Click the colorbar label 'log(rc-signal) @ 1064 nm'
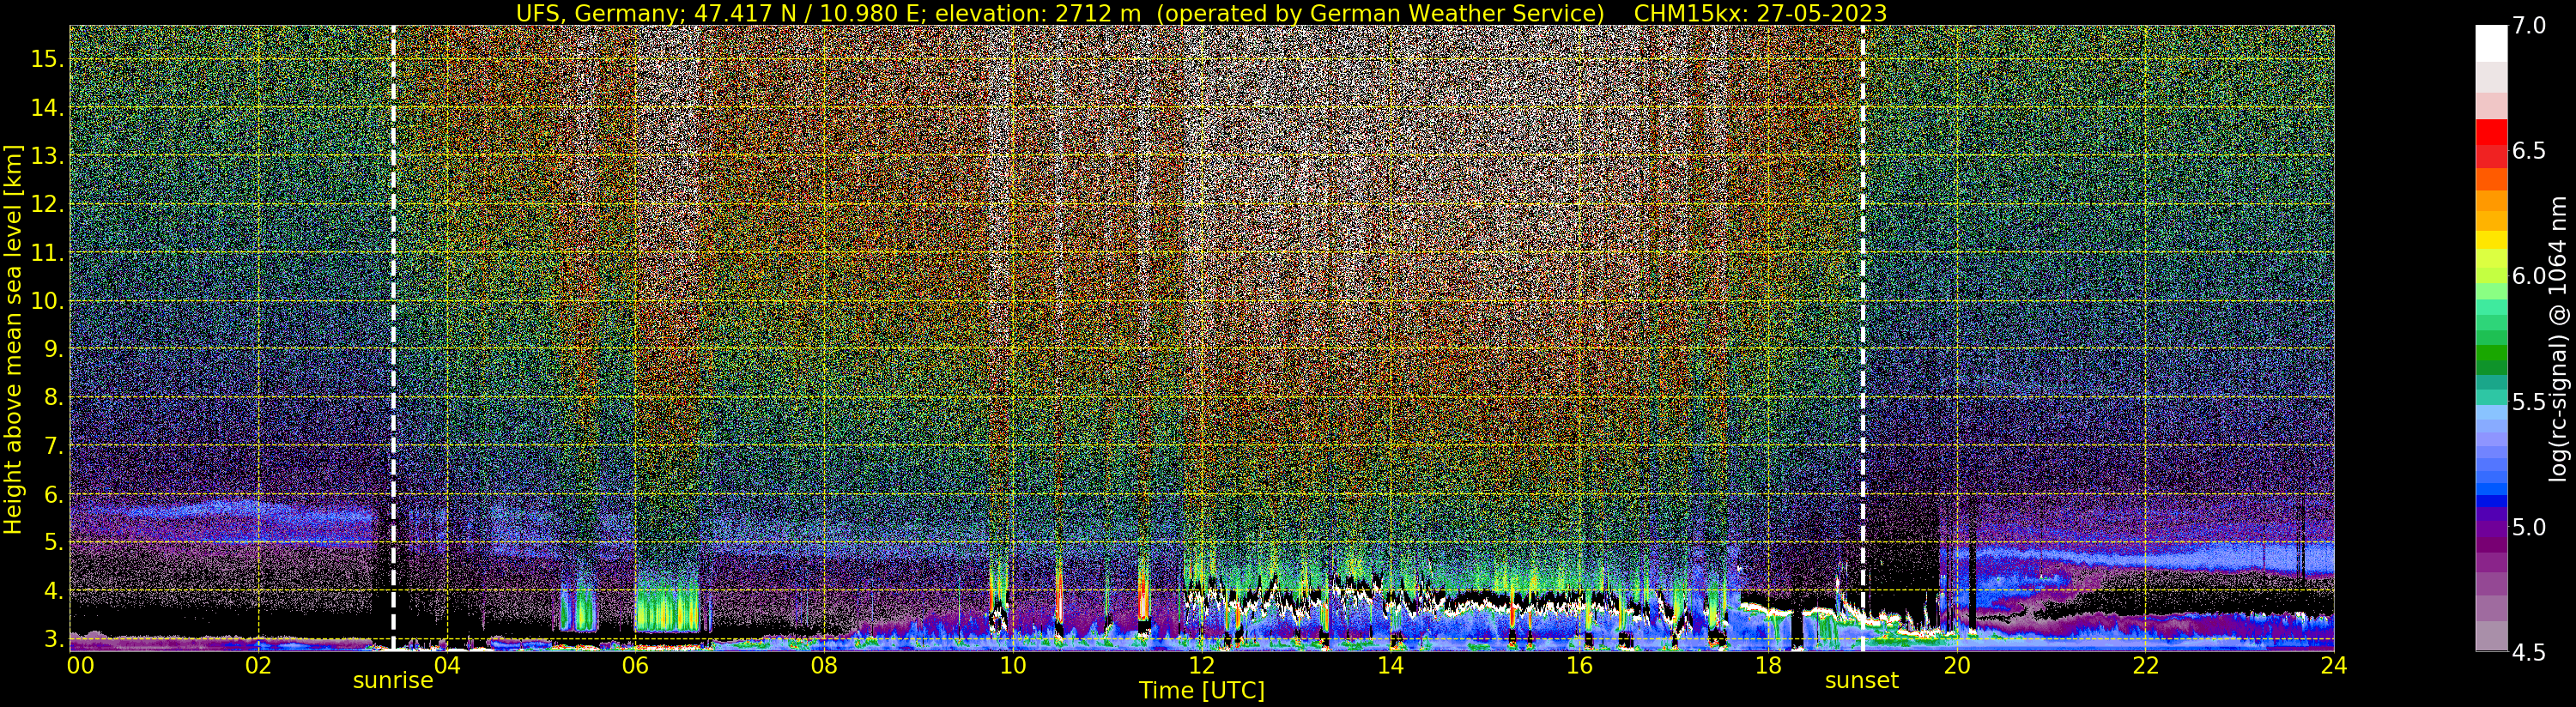This screenshot has height=707, width=2576. [2560, 338]
